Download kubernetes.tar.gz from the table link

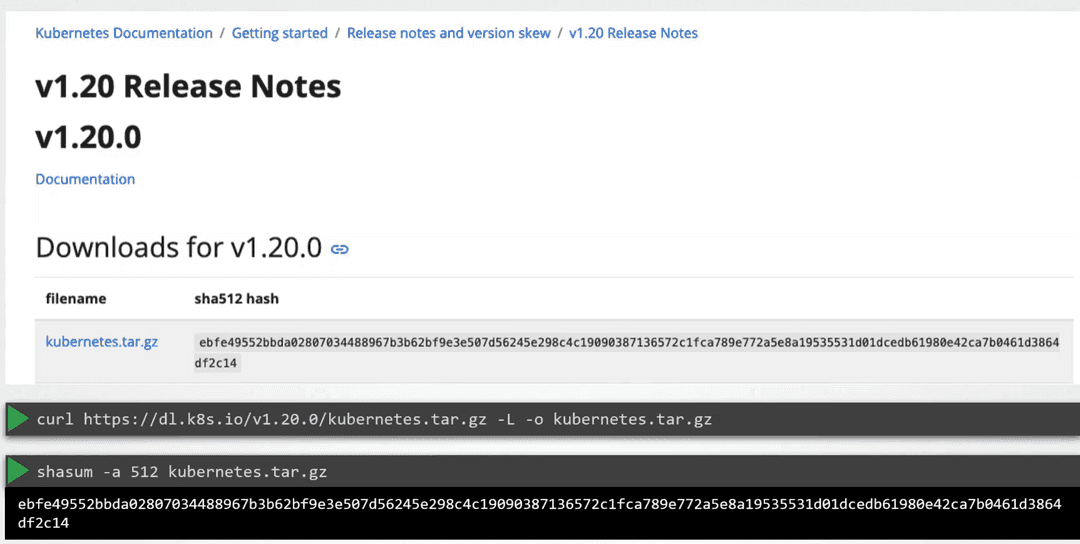pos(102,341)
